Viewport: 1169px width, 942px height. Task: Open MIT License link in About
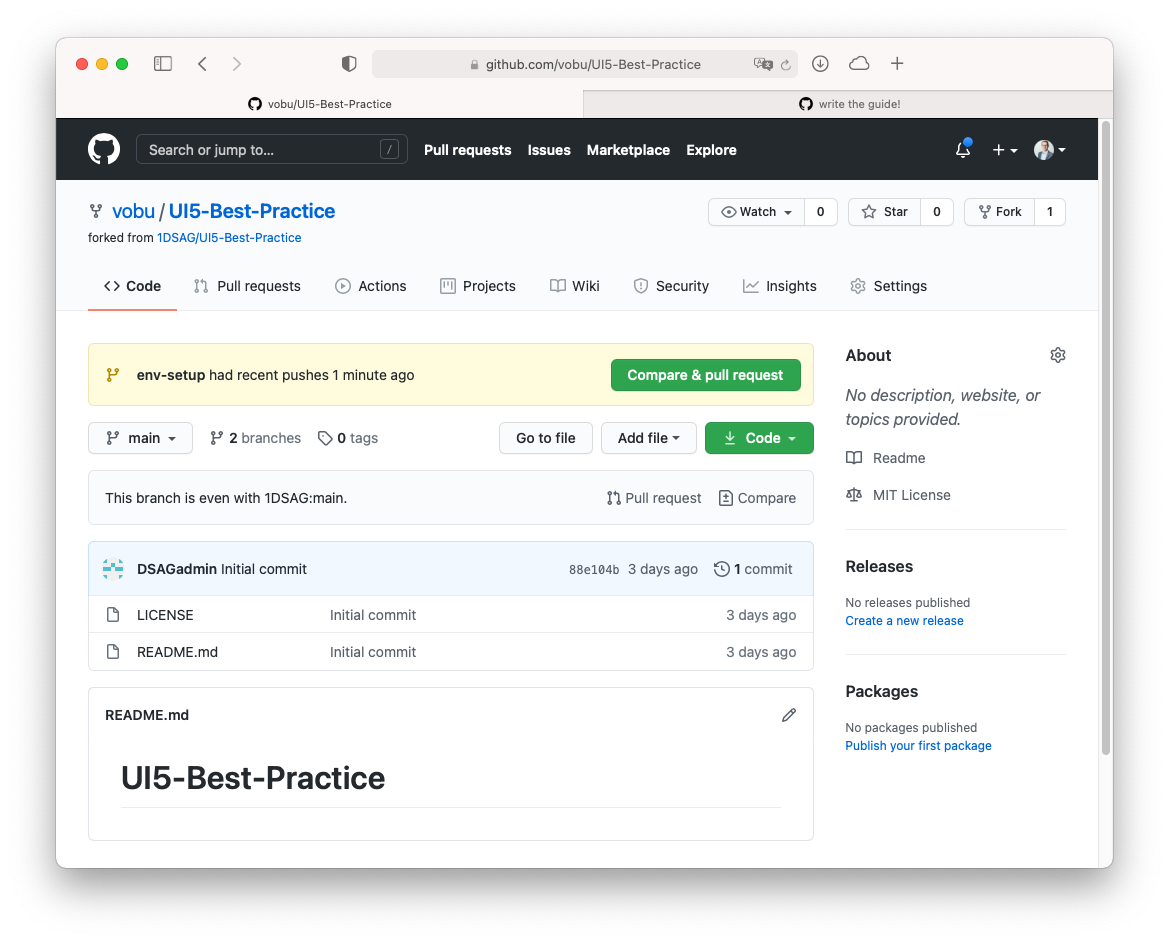(x=898, y=496)
